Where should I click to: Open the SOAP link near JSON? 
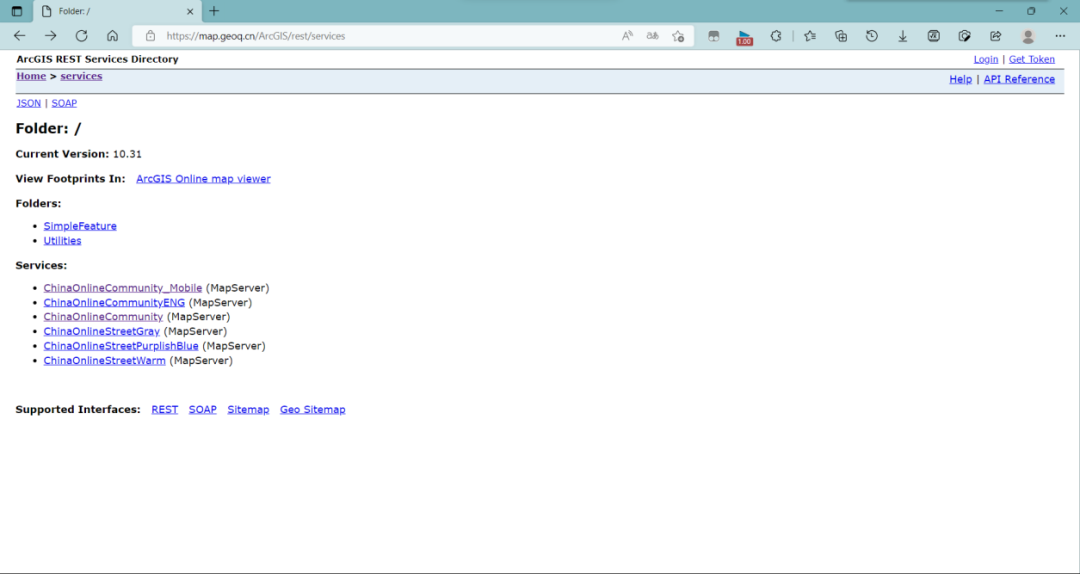tap(64, 103)
